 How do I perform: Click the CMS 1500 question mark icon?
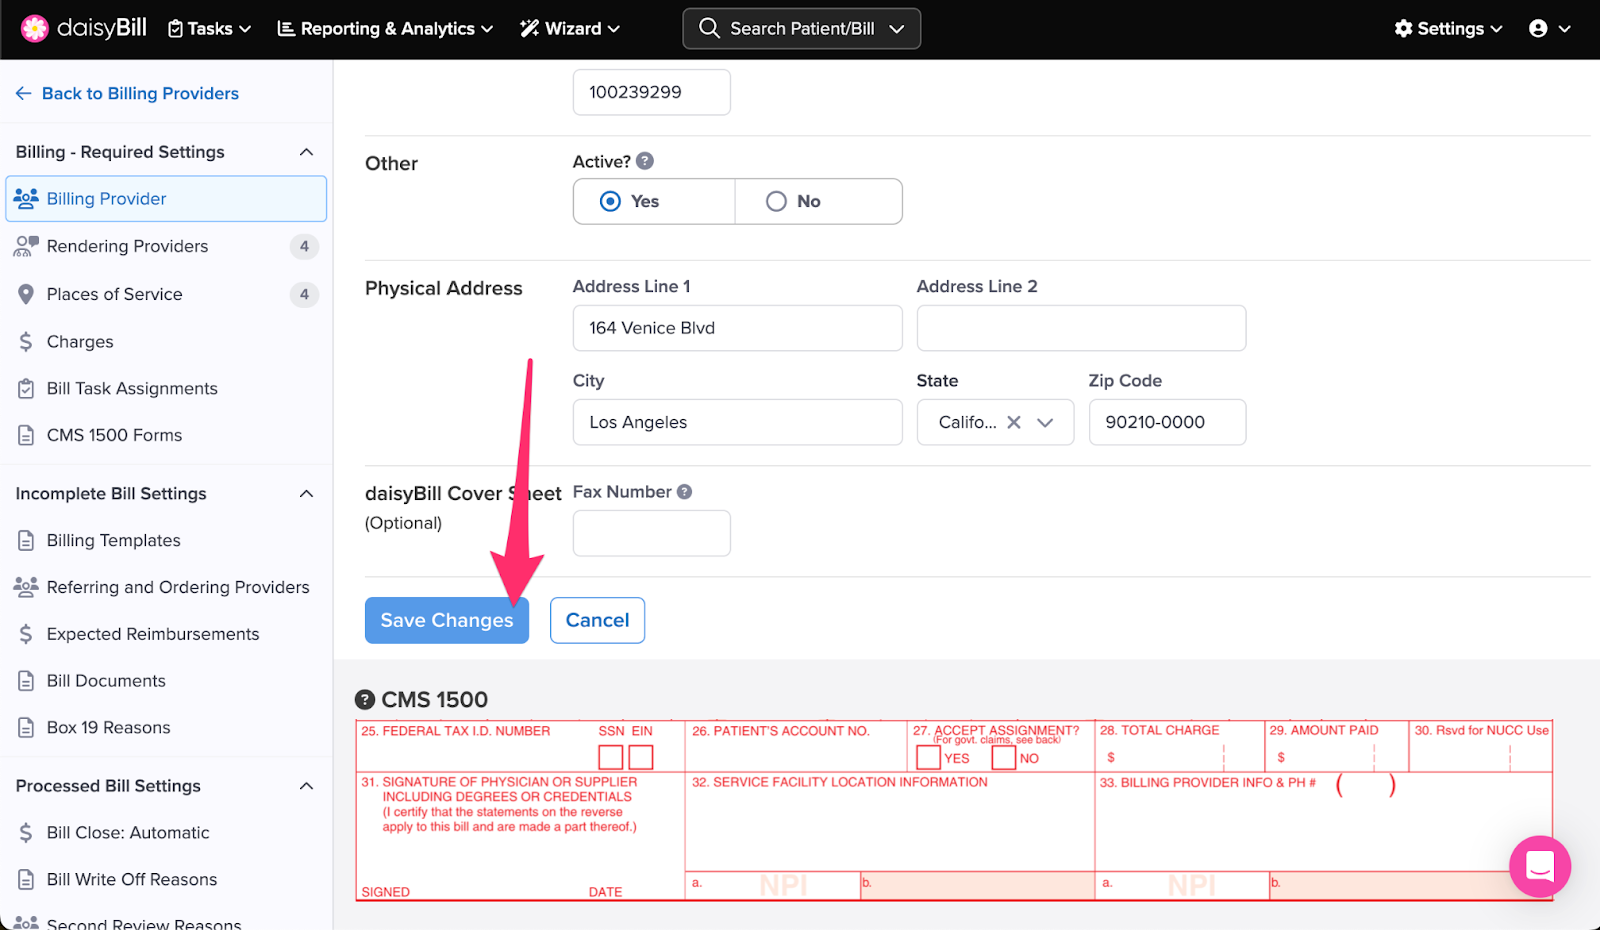(x=365, y=700)
